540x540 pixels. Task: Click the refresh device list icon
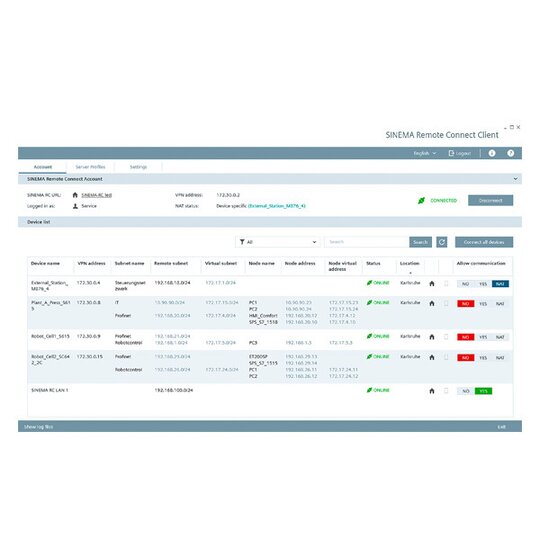click(x=442, y=242)
